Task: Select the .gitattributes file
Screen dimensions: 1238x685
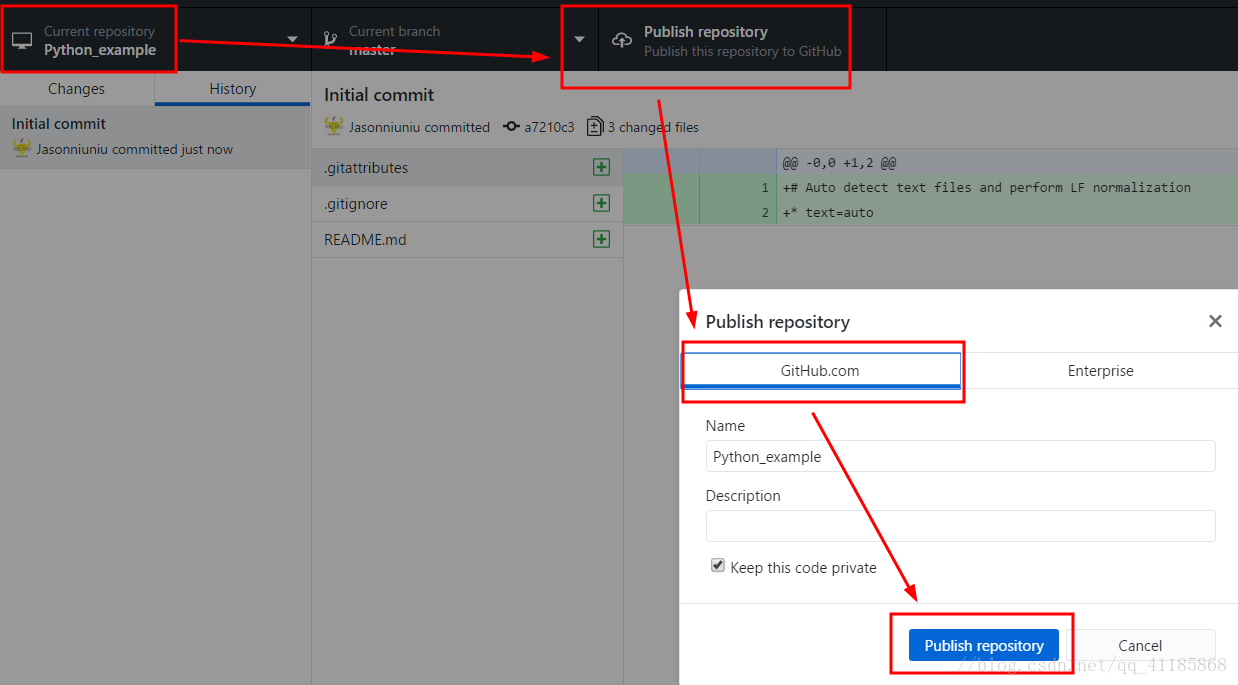Action: 467,168
